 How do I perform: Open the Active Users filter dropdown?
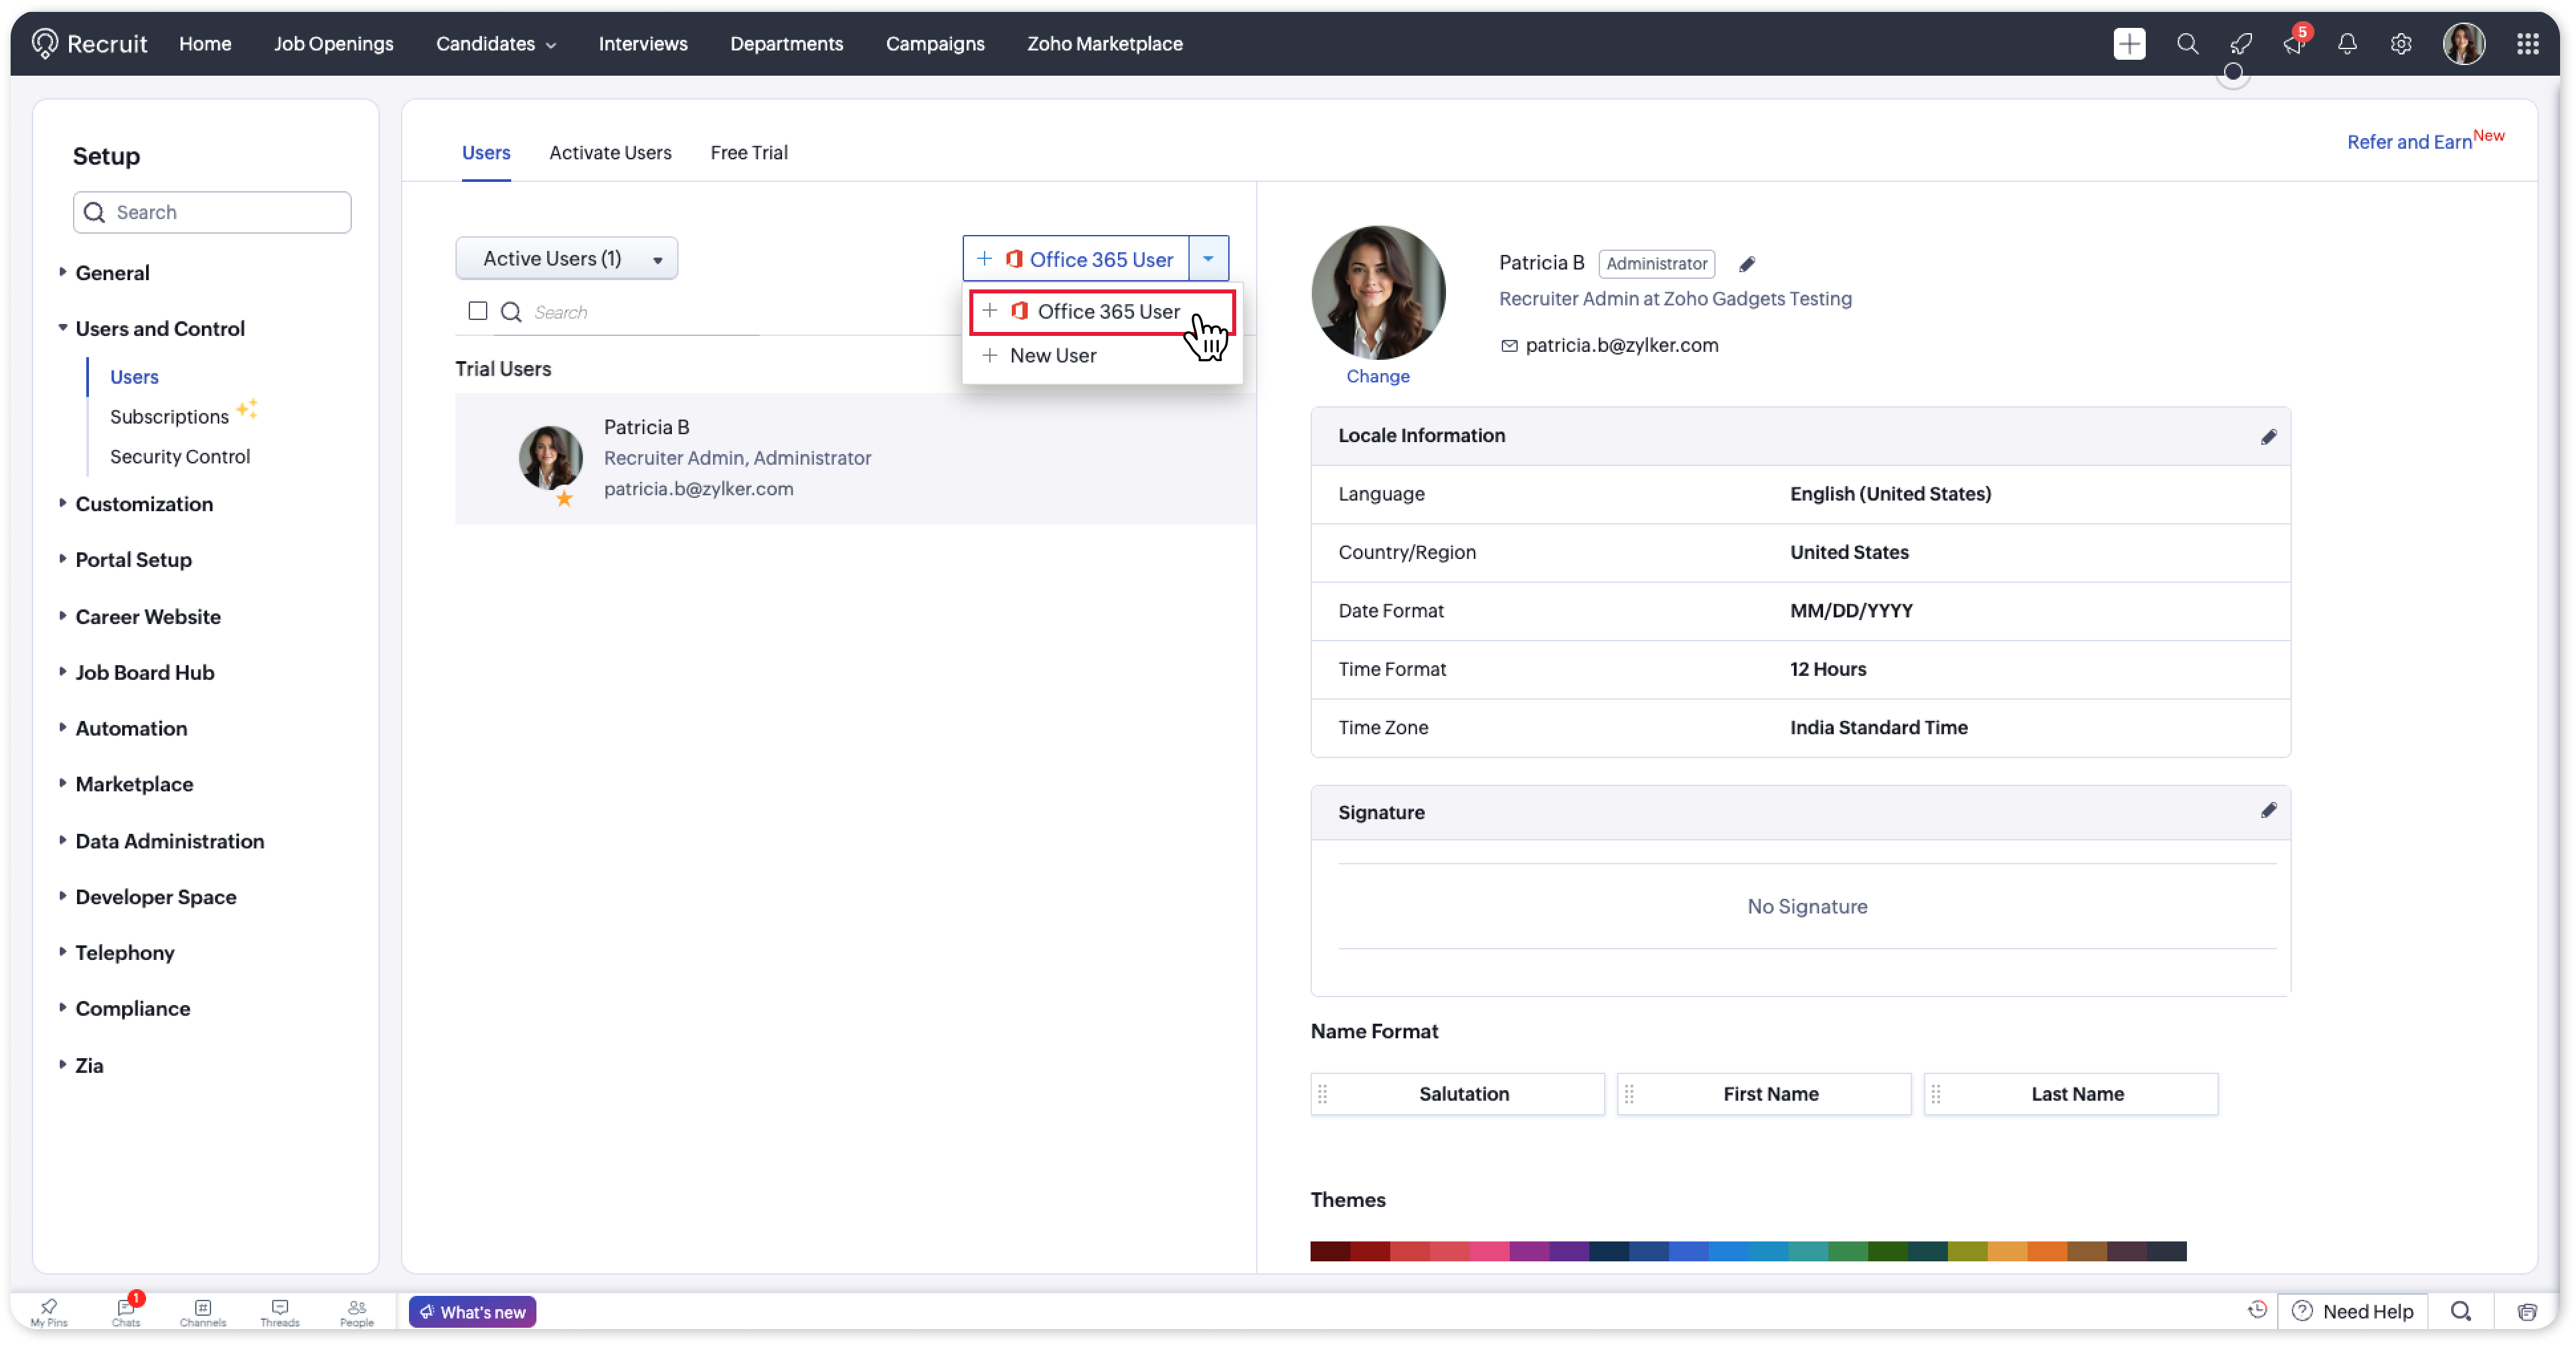566,258
